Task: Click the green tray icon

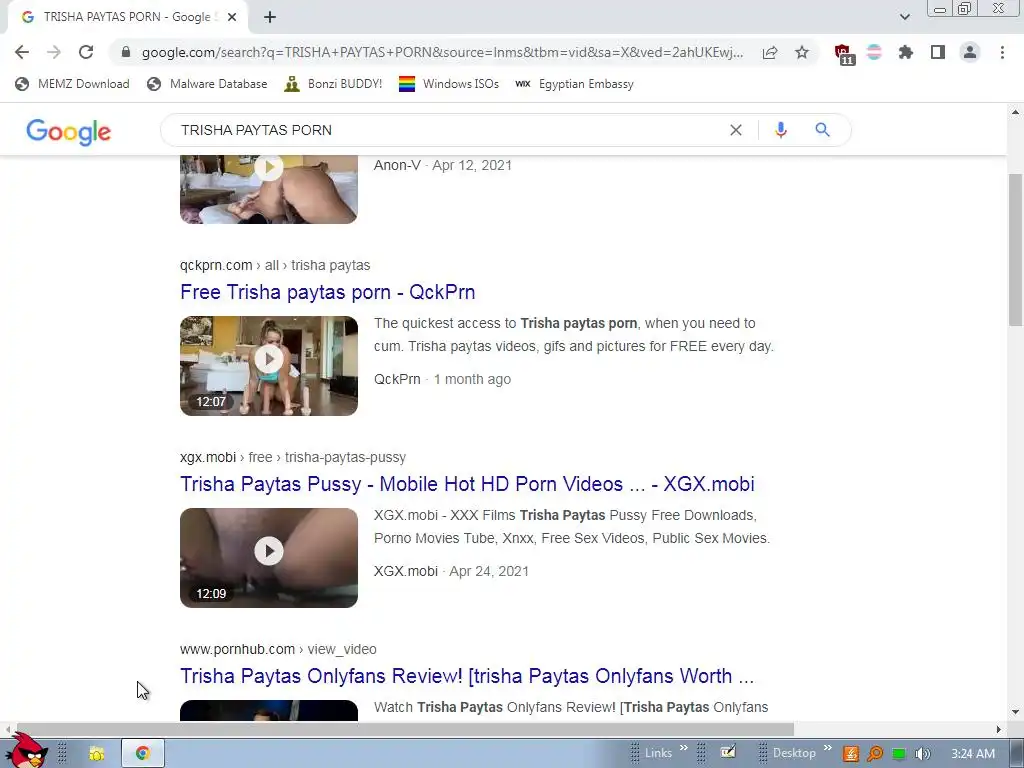Action: pos(899,754)
